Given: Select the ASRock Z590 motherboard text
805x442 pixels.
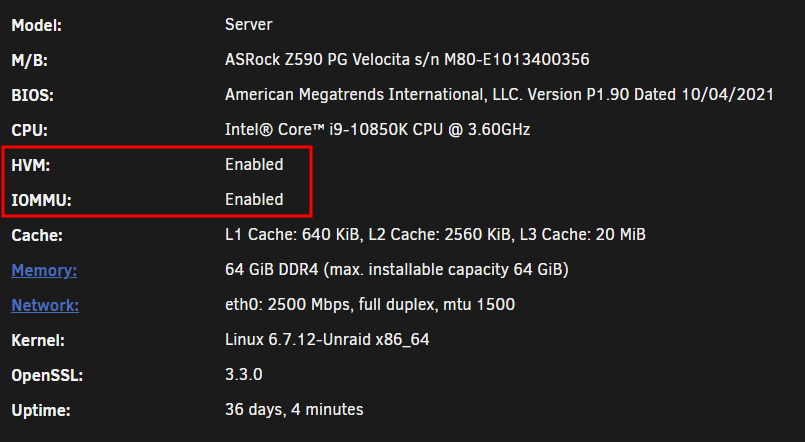Looking at the screenshot, I should pyautogui.click(x=407, y=60).
